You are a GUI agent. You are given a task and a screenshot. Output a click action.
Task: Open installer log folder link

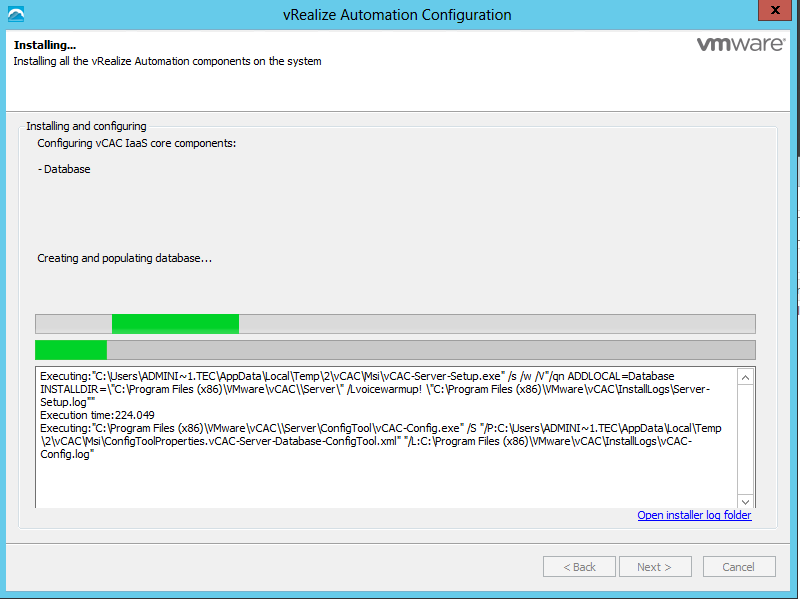pyautogui.click(x=694, y=515)
